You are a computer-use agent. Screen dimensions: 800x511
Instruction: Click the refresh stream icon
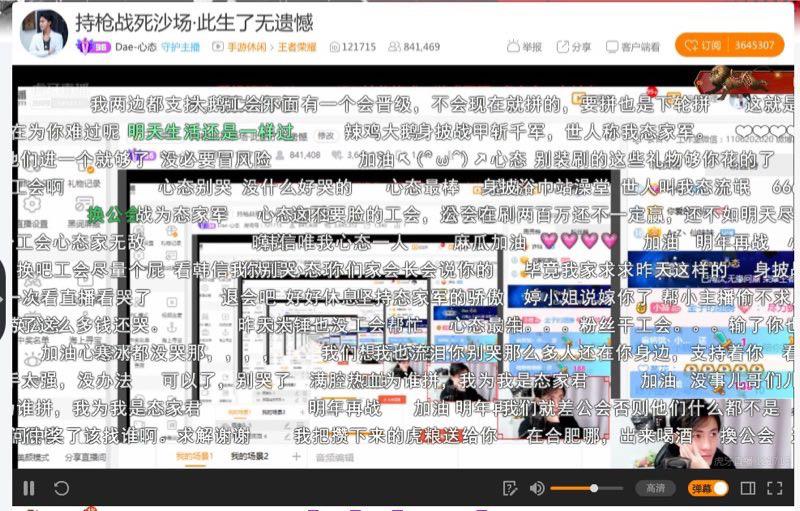[61, 488]
